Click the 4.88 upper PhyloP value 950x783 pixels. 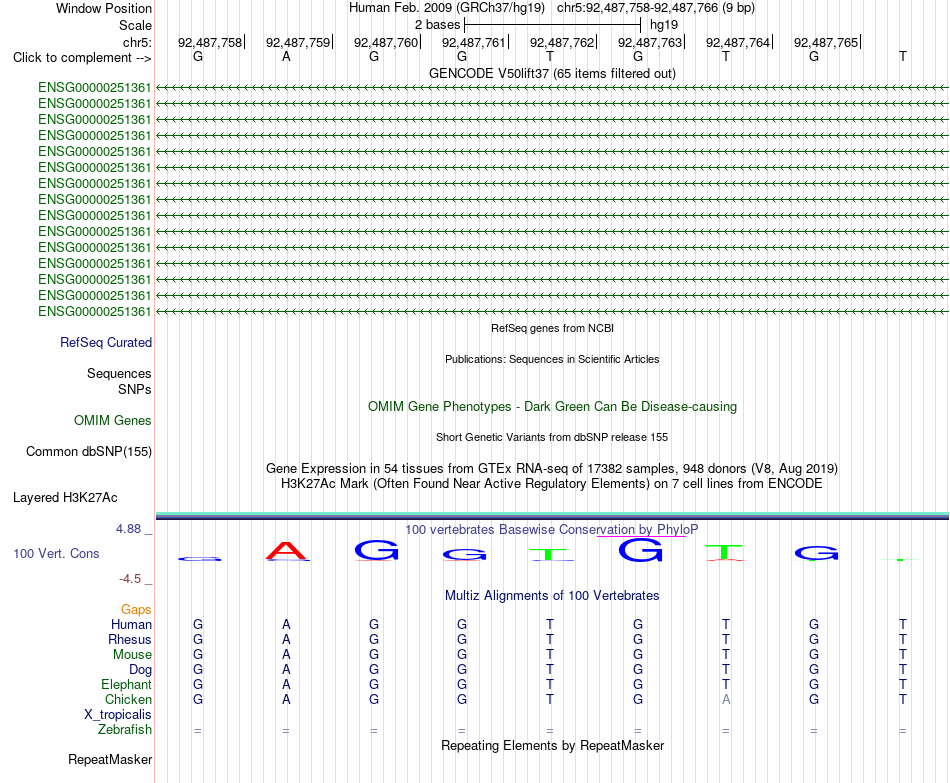pyautogui.click(x=128, y=529)
